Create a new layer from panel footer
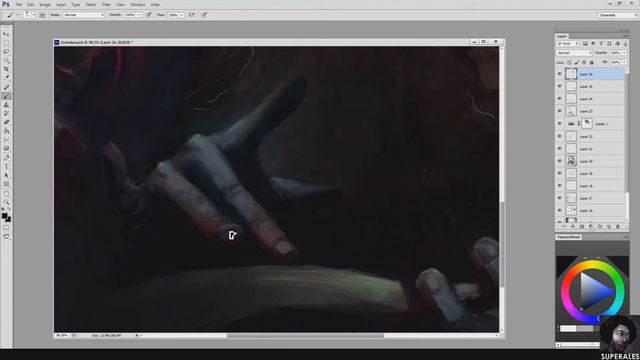 tap(609, 226)
